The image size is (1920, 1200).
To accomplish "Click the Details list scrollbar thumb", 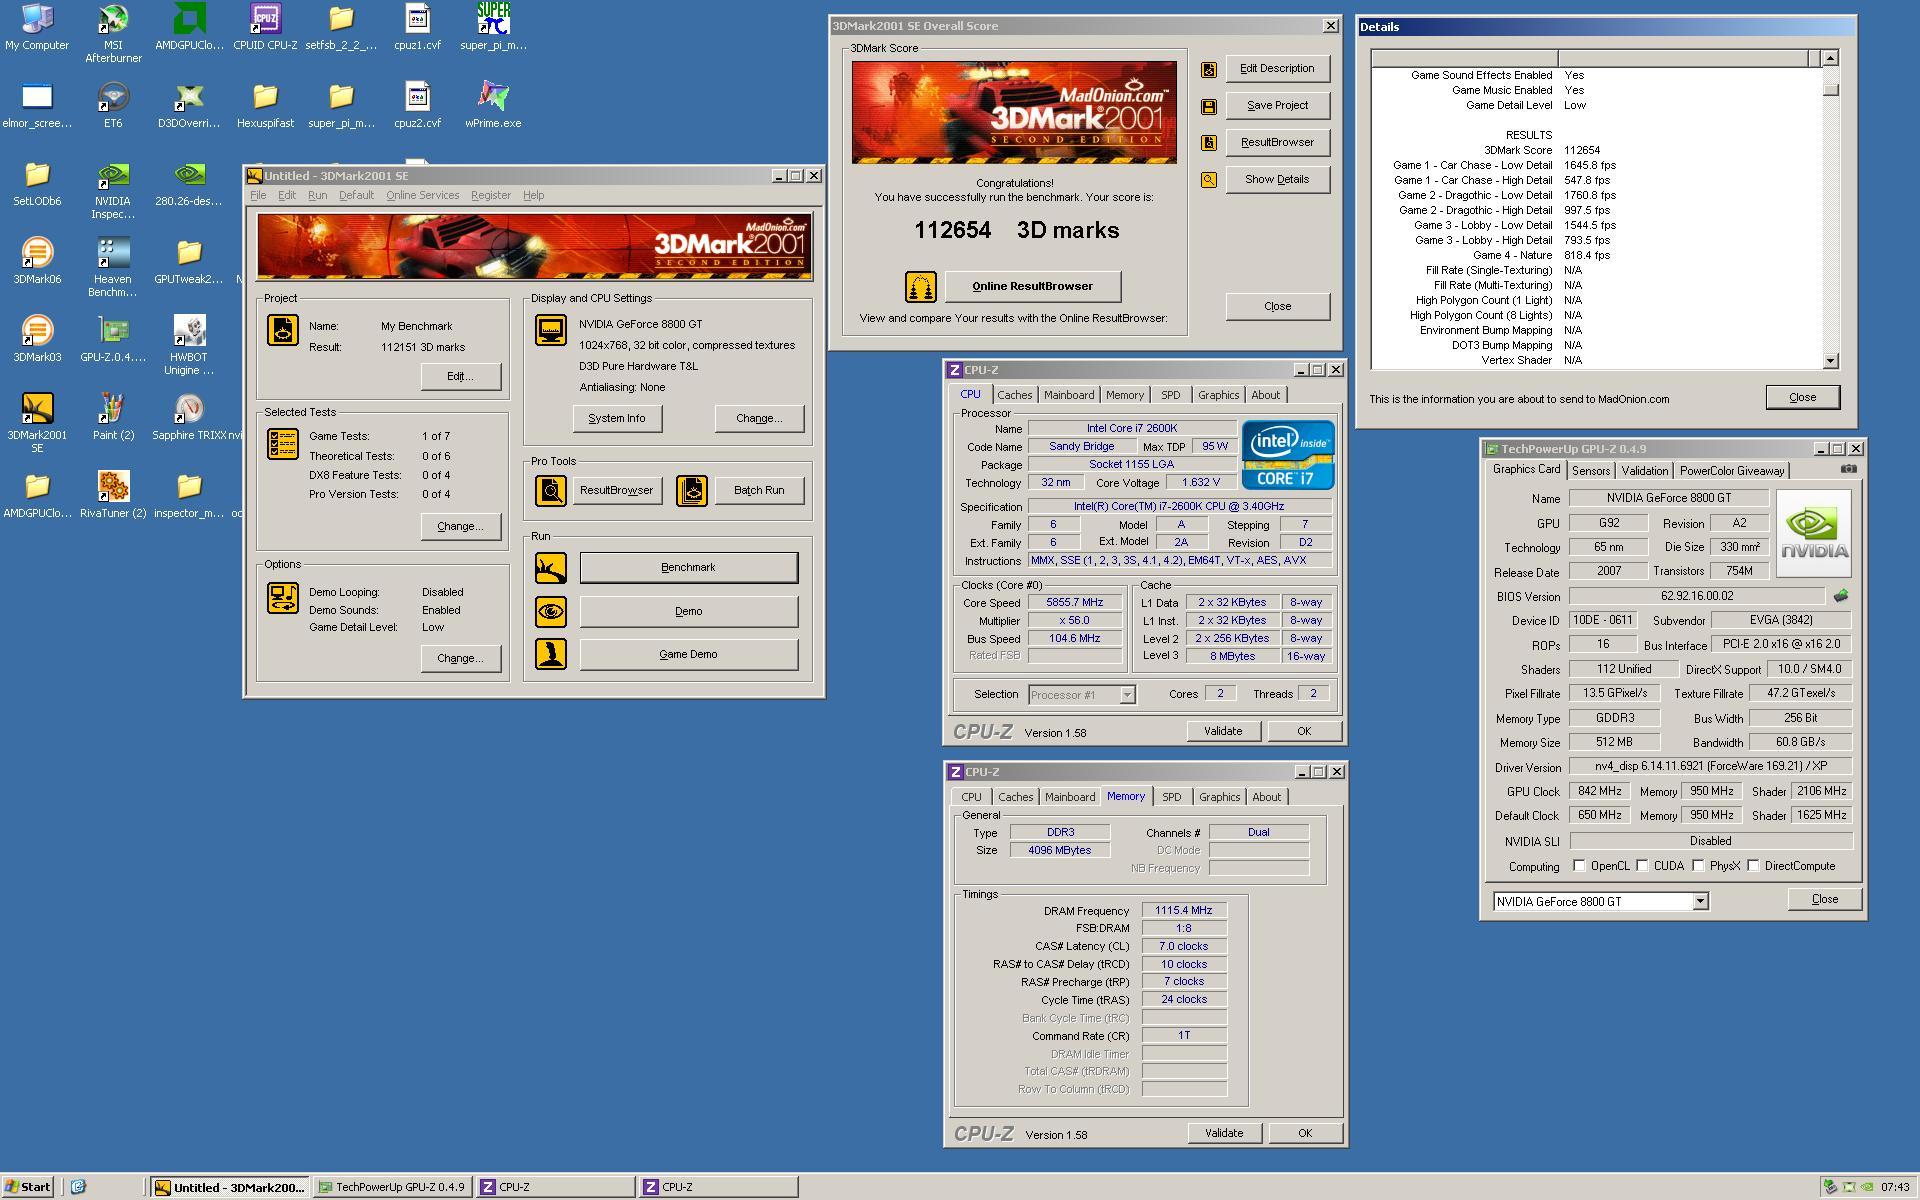I will (1830, 90).
